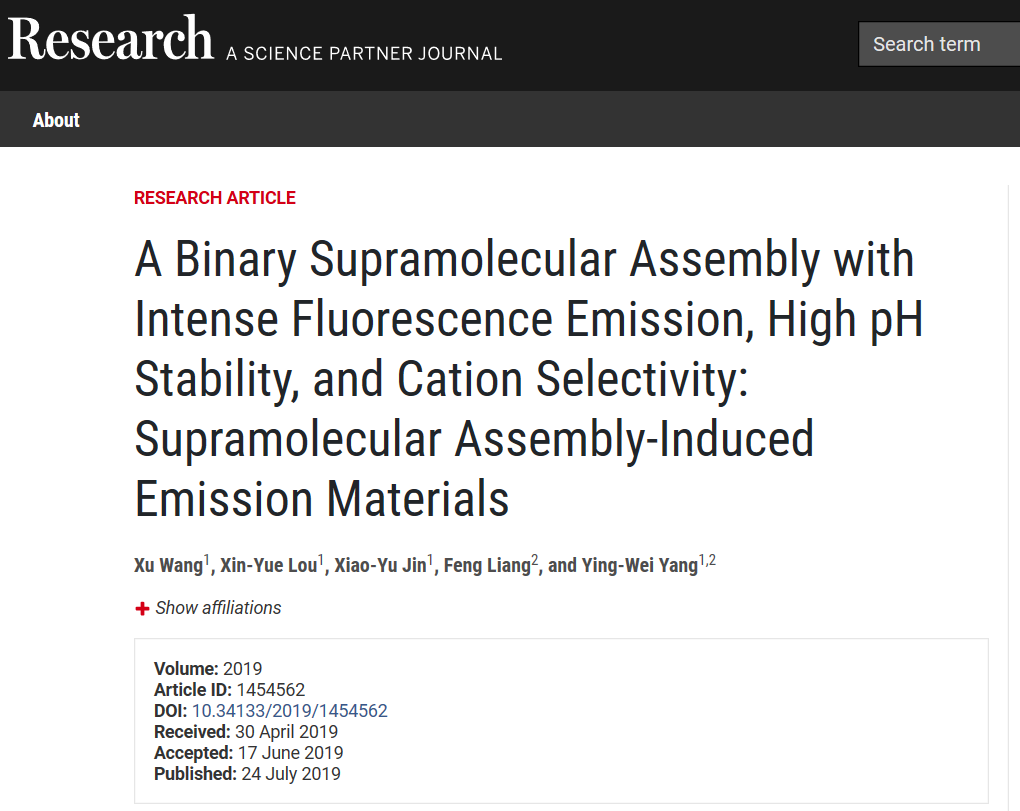Select author Xiao-Yu Jin
Viewport: 1020px width, 811px height.
tap(381, 566)
